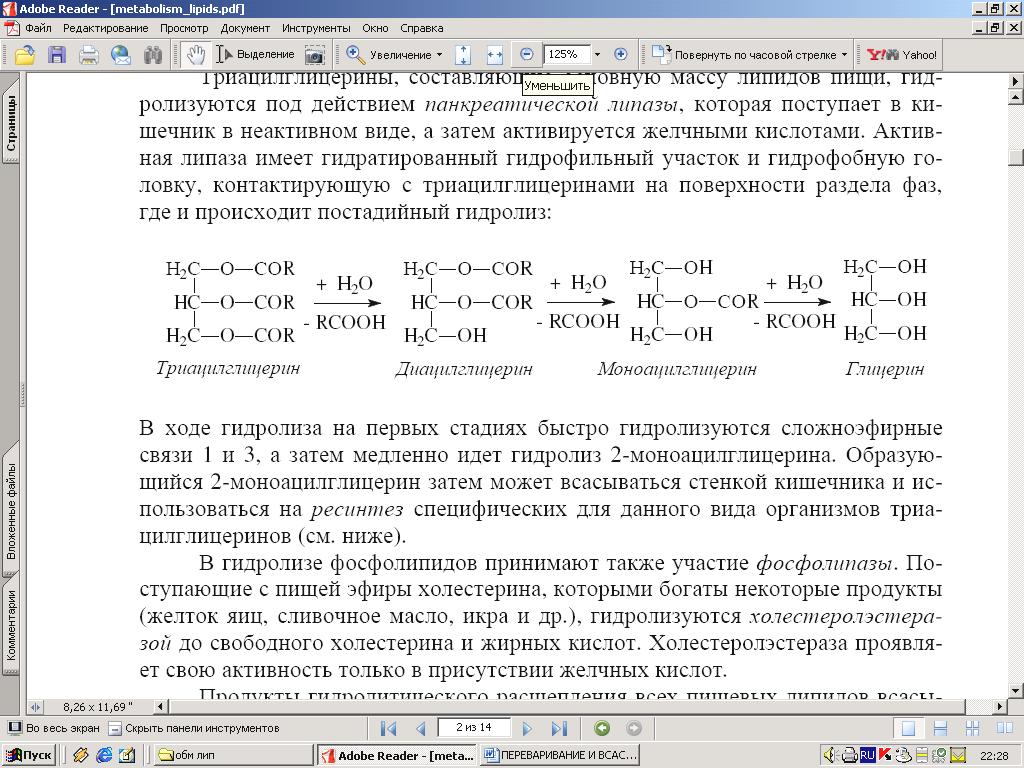Select the Hand tool
This screenshot has height=768, width=1024.
pos(195,55)
